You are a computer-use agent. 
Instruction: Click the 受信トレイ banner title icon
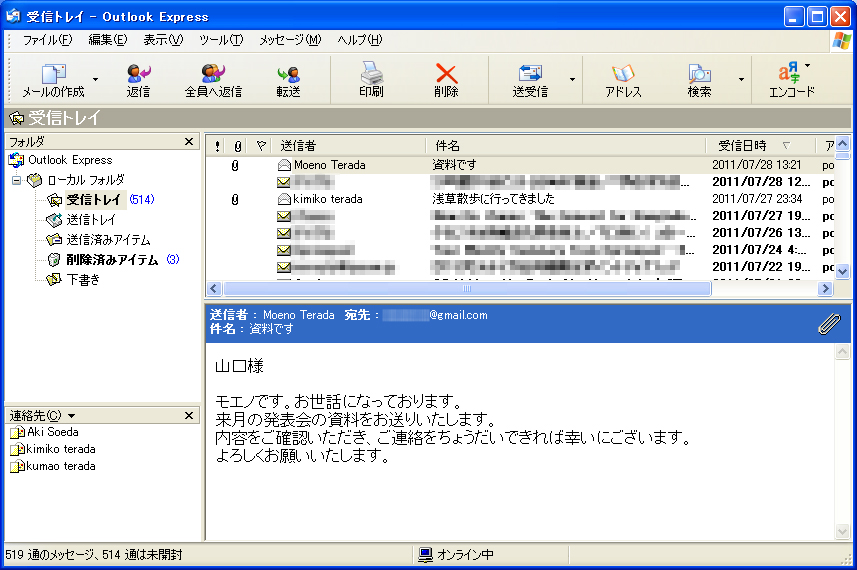coord(17,118)
